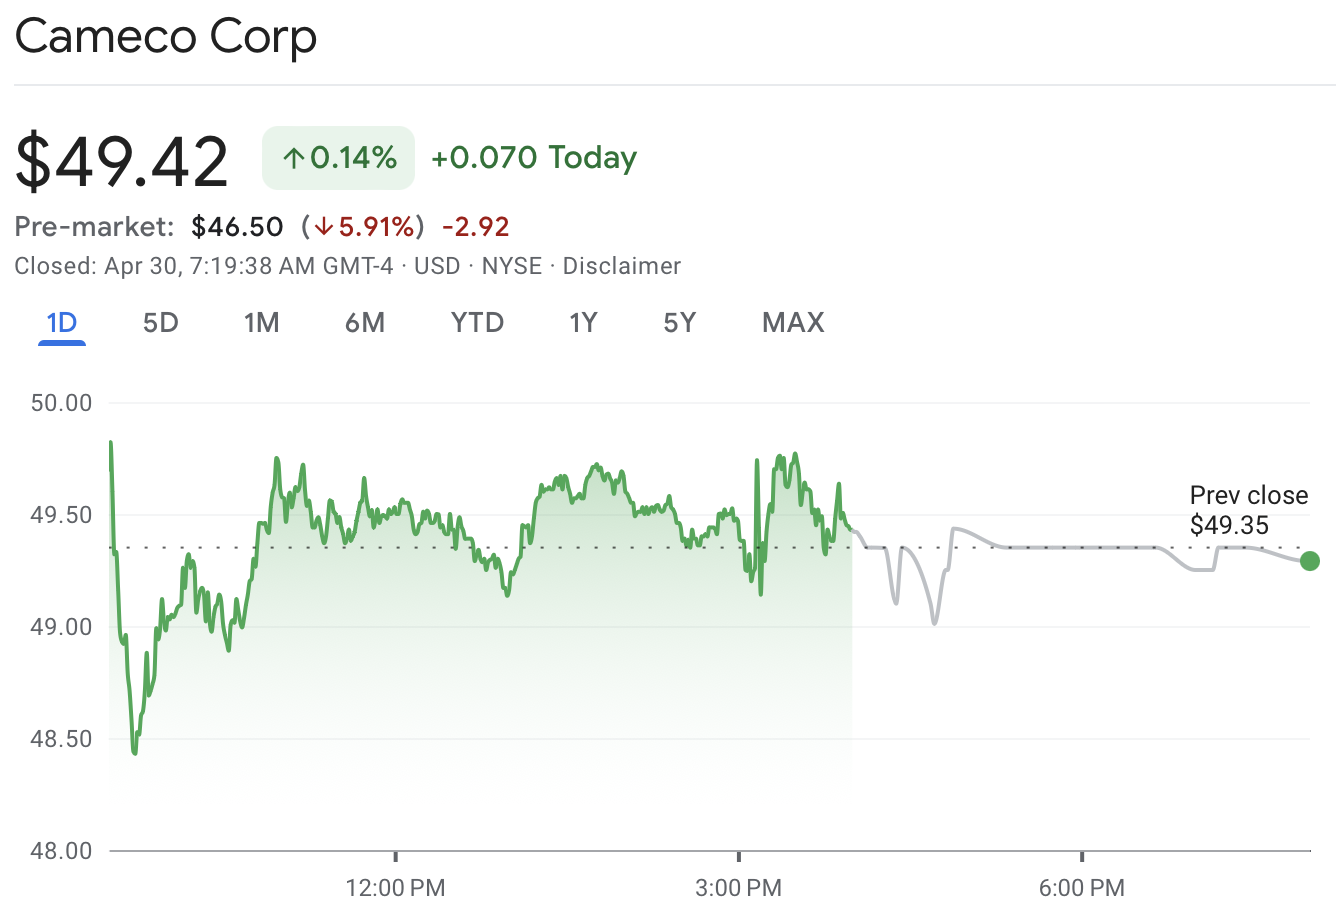Click the Prev close $49.35 label
Screen dimensions: 1336x920
pos(1248,510)
